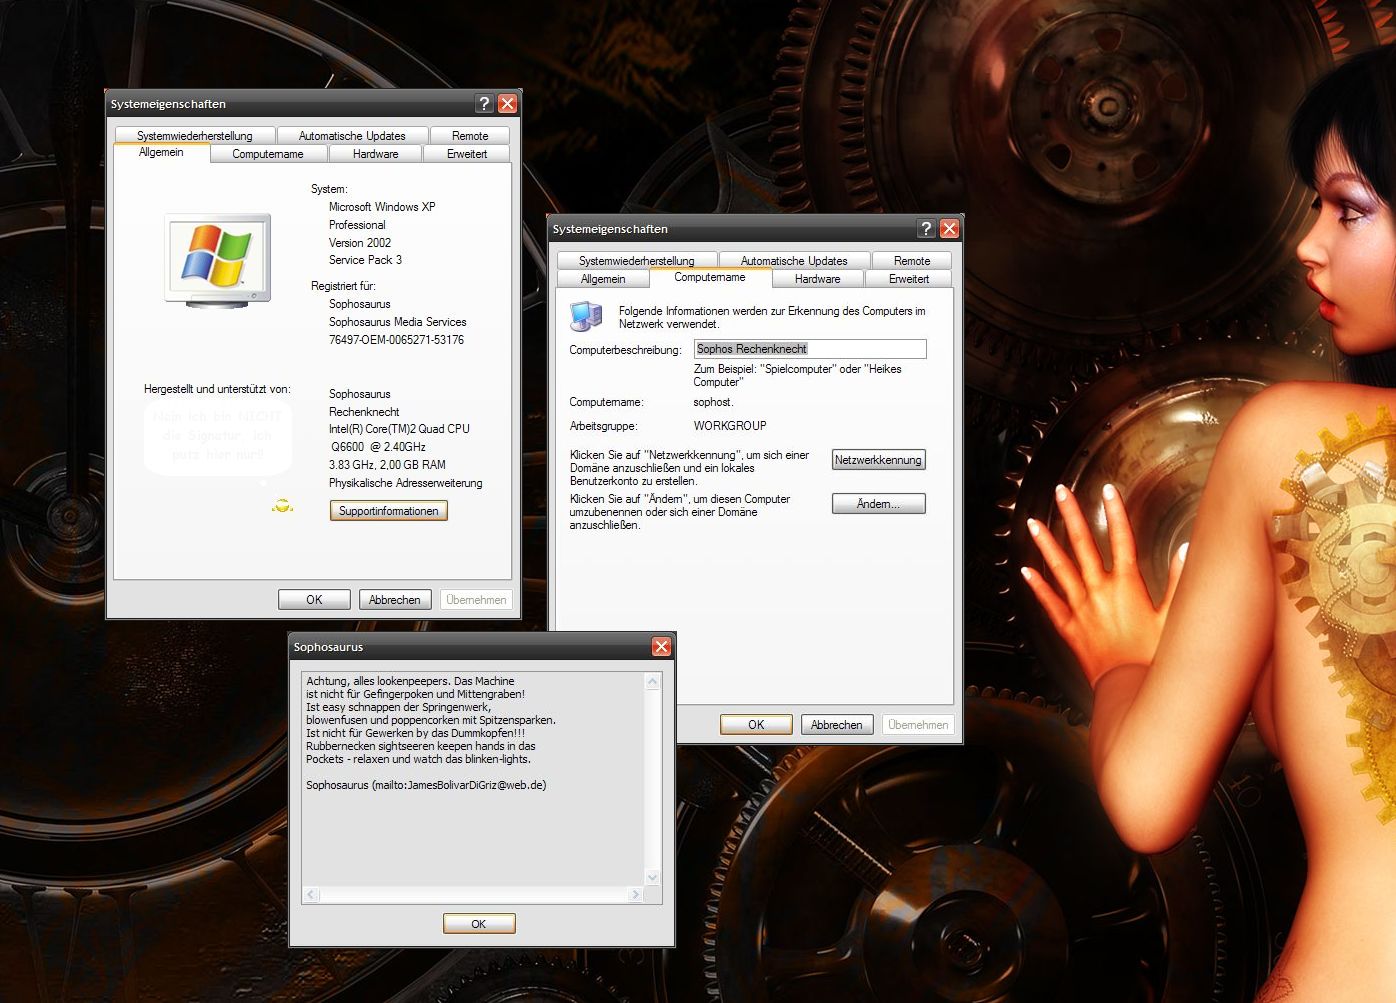Viewport: 1396px width, 1003px height.
Task: Click Abbrechen in left Systemeigenschaften window
Action: pyautogui.click(x=395, y=600)
